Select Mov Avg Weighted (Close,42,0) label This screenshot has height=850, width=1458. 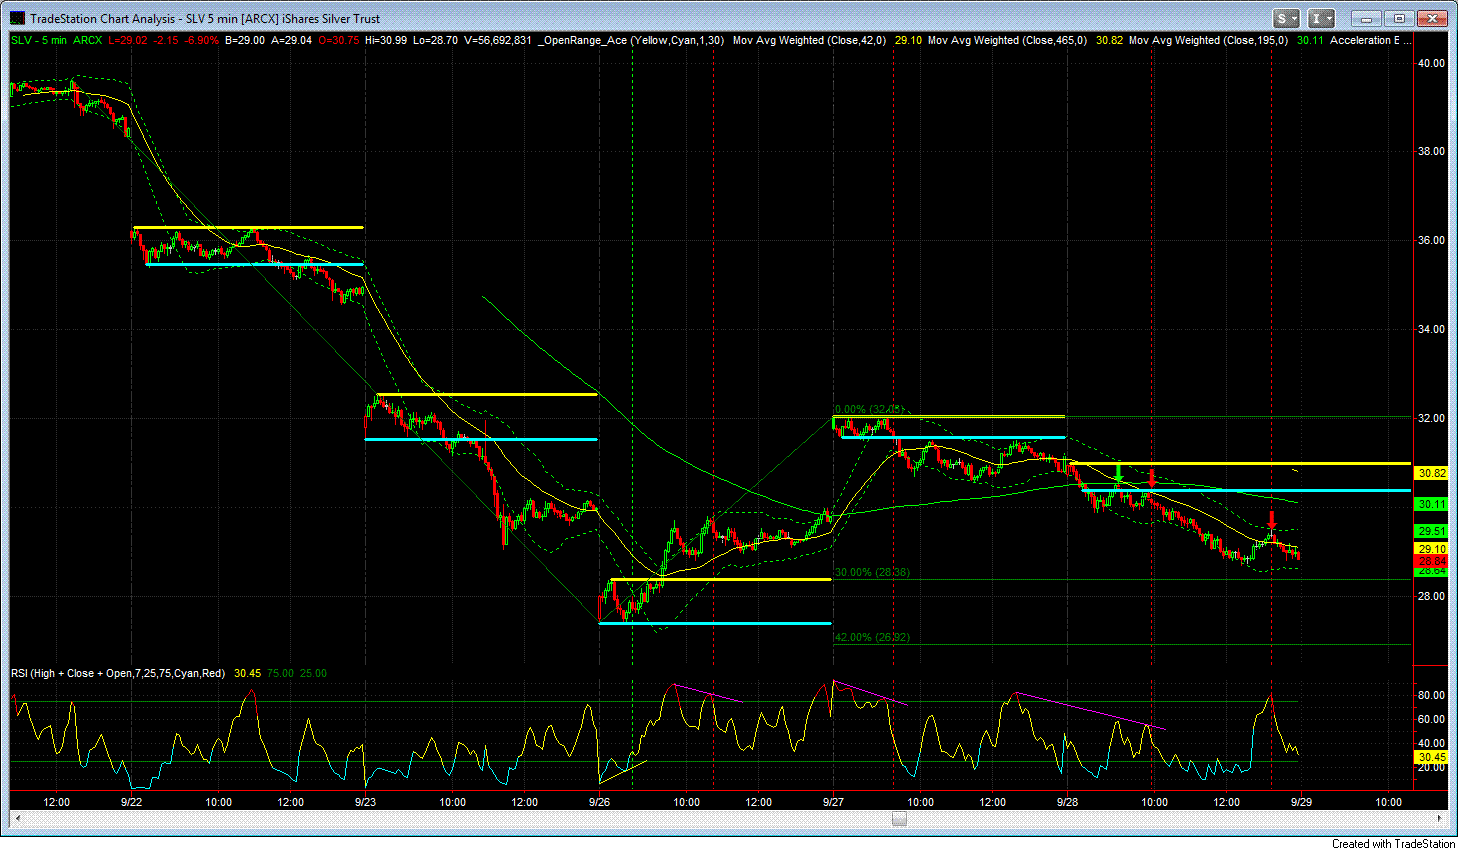coord(810,40)
